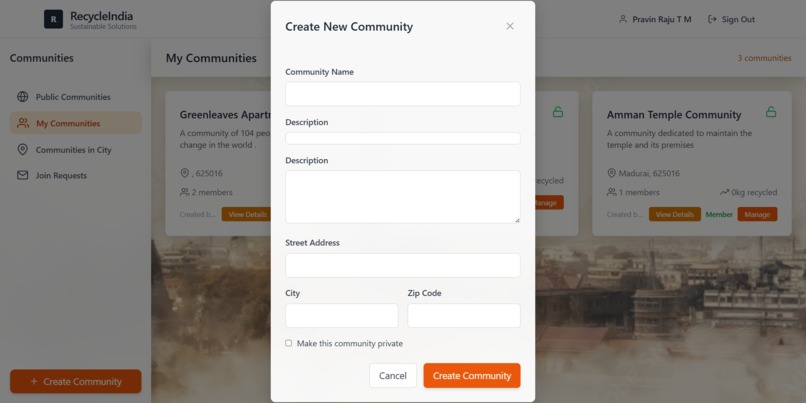Viewport: 806px width, 403px height.
Task: Open Public Communities in sidebar
Action: coord(76,97)
